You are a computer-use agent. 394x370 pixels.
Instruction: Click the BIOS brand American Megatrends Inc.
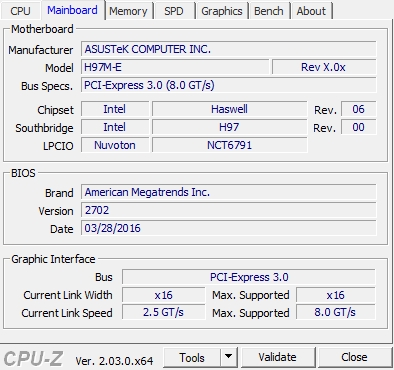(229, 192)
